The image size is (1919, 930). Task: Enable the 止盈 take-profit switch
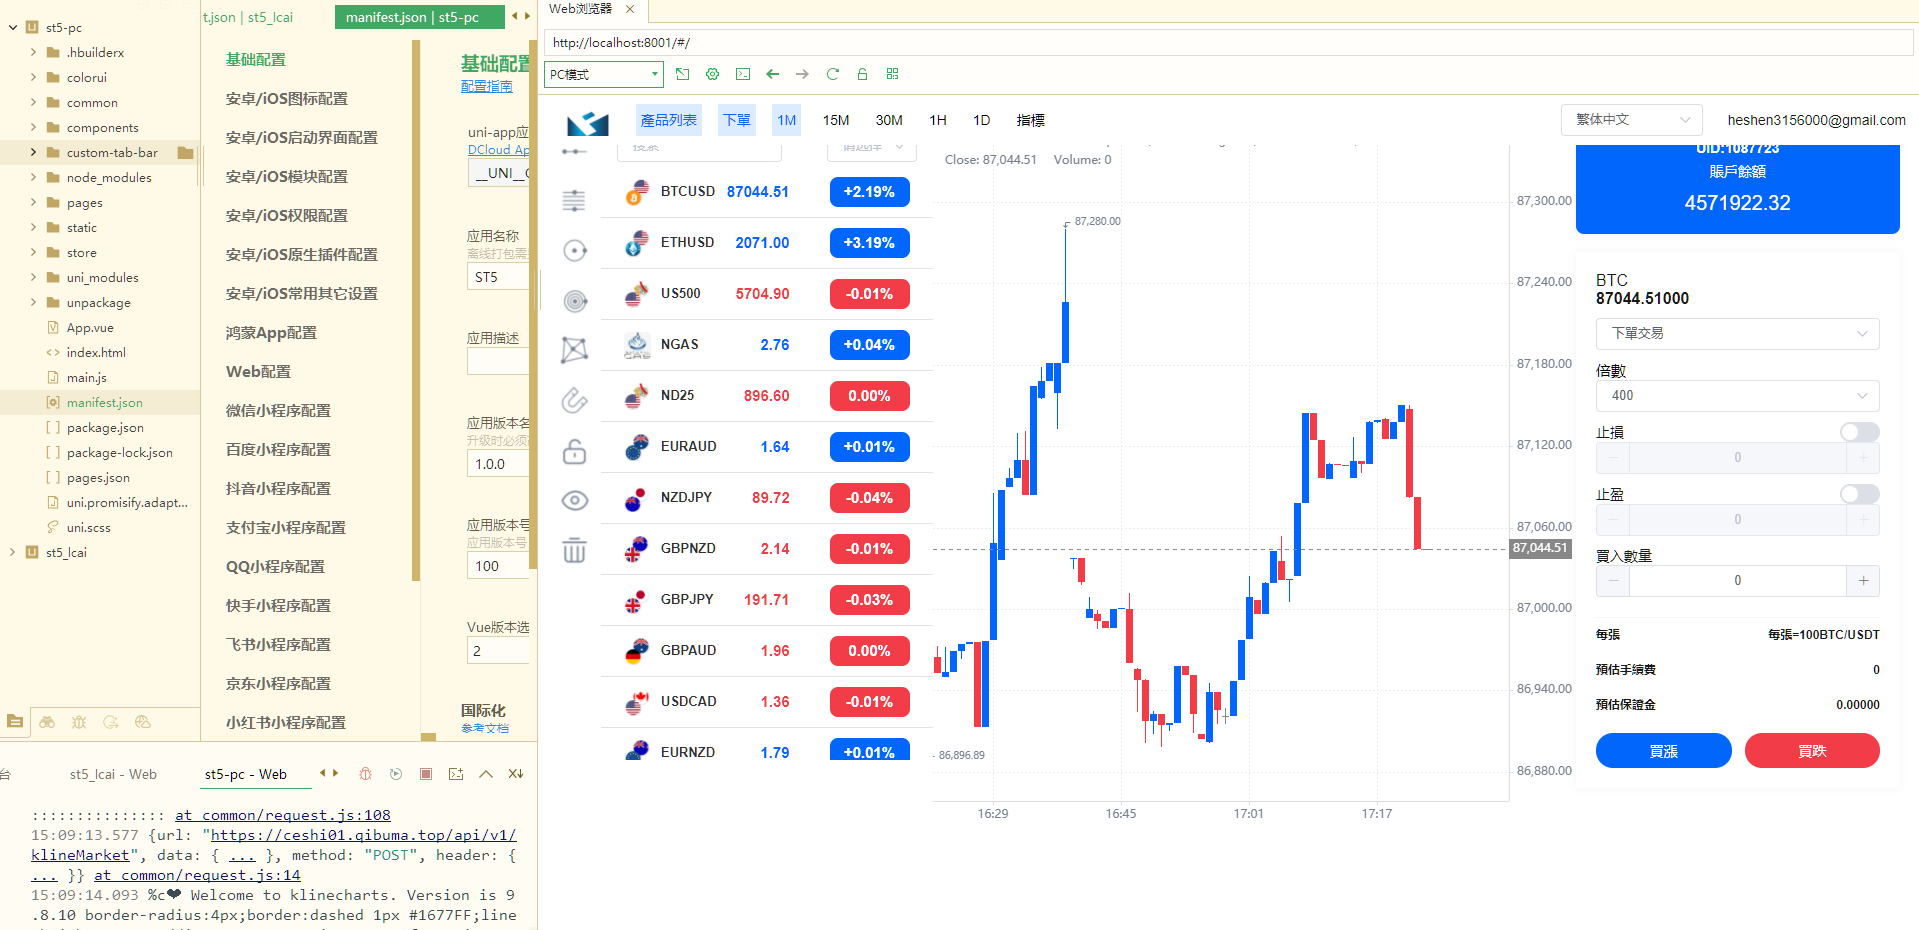(x=1859, y=494)
